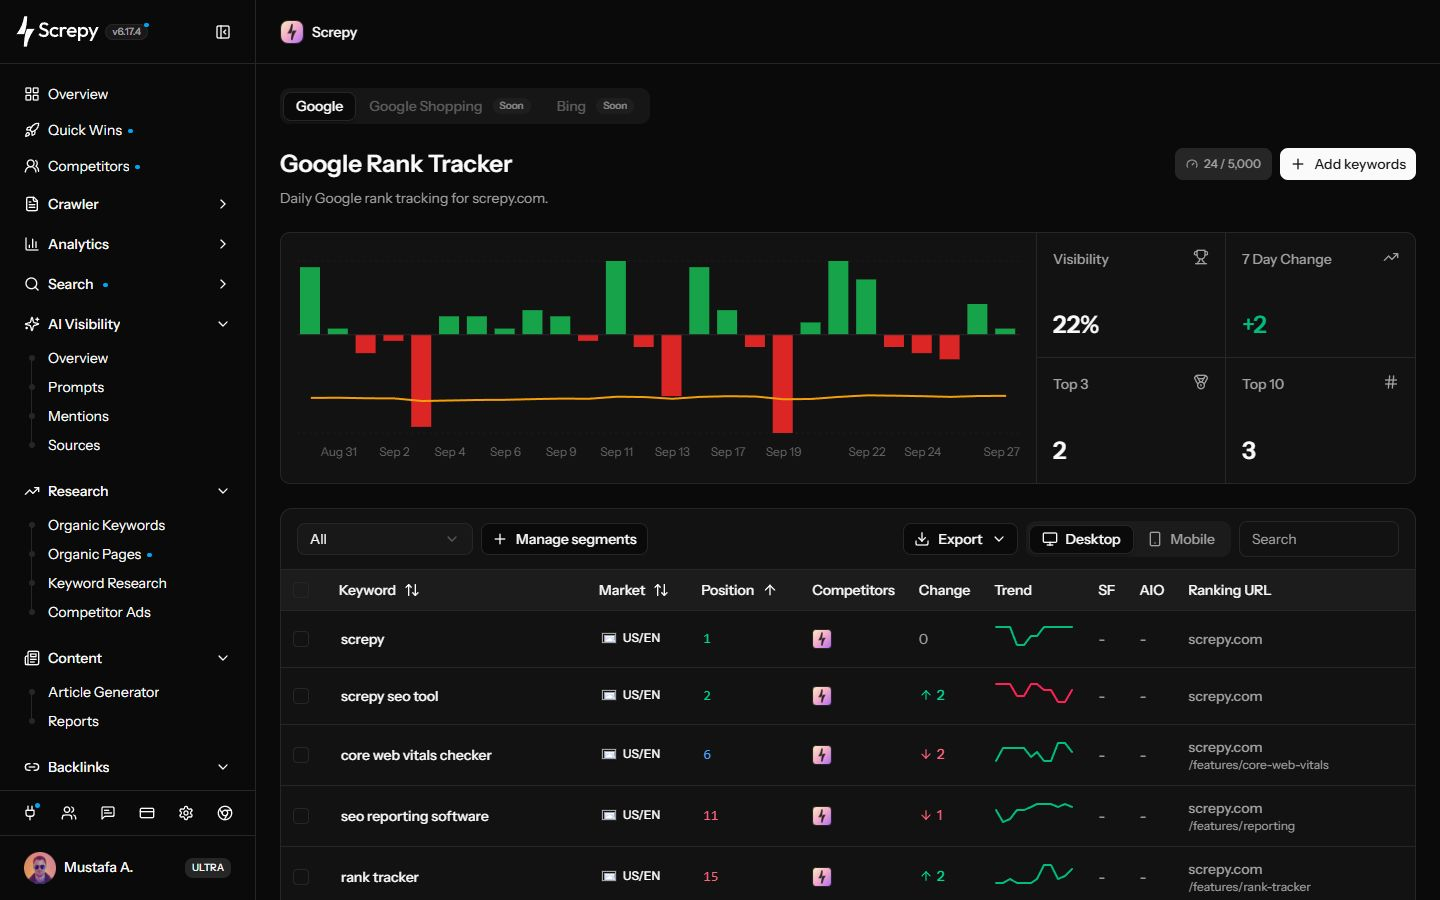Screen dimensions: 1440x900
Task: Click the US/EN flag icon in screpy row
Action: [608, 638]
